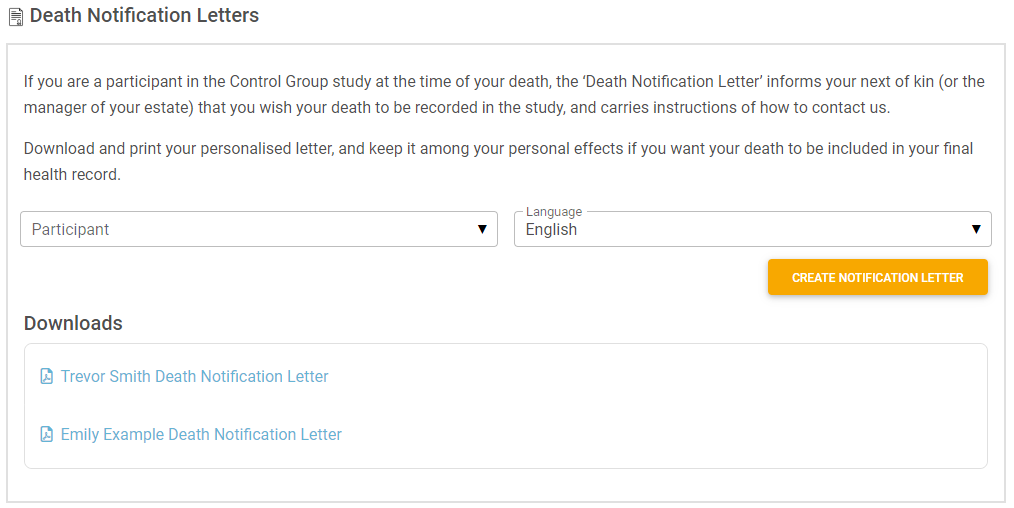The image size is (1014, 508).
Task: Click the Downloads section heading
Action: (x=73, y=323)
